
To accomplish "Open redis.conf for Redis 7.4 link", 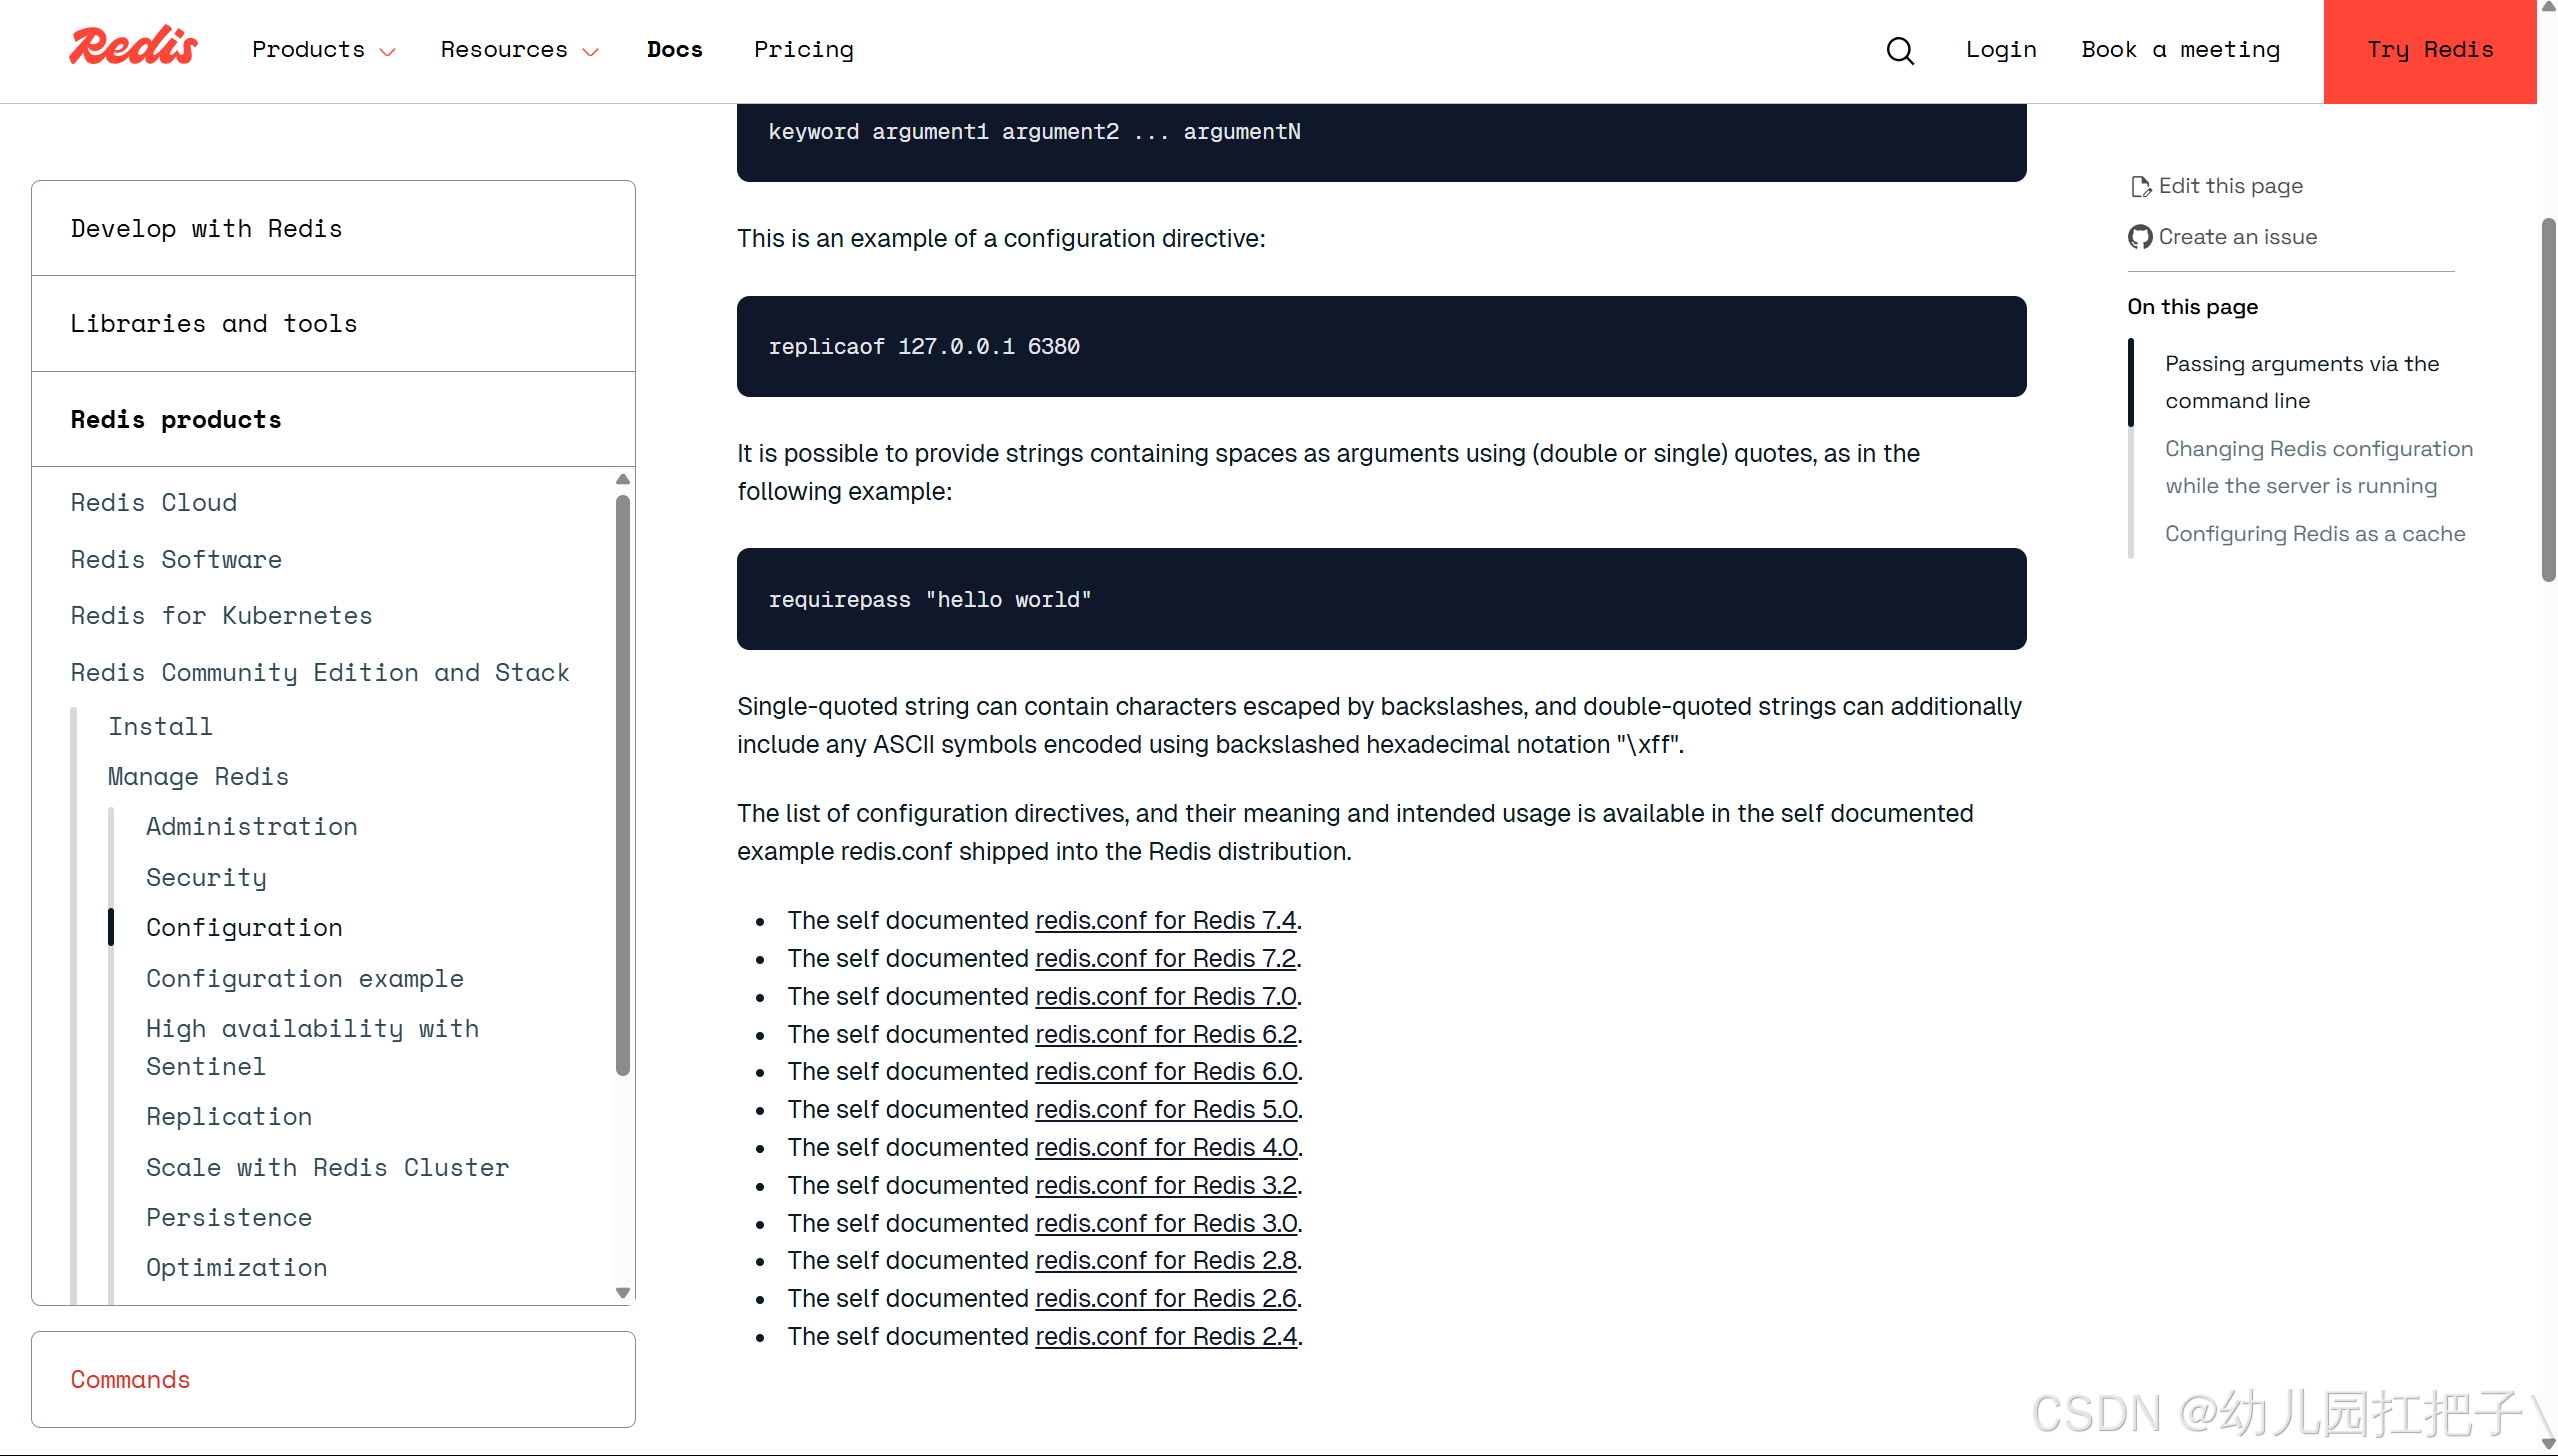I will pyautogui.click(x=1165, y=920).
